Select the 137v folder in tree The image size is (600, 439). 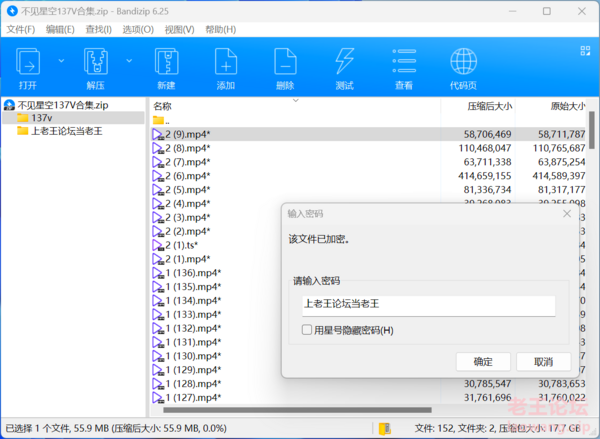[73, 118]
